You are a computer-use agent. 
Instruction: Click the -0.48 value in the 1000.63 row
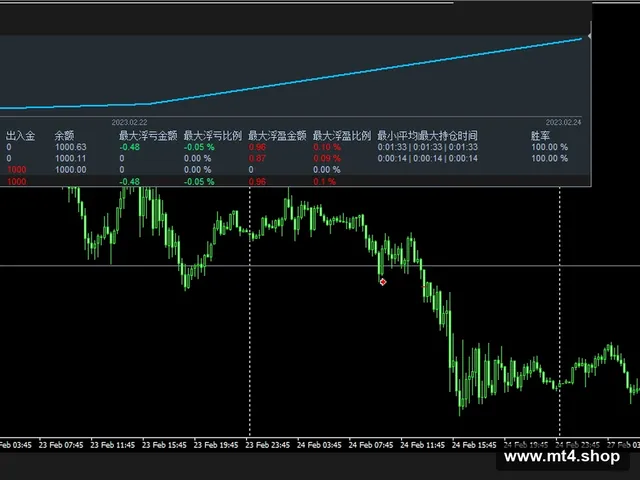[x=129, y=147]
